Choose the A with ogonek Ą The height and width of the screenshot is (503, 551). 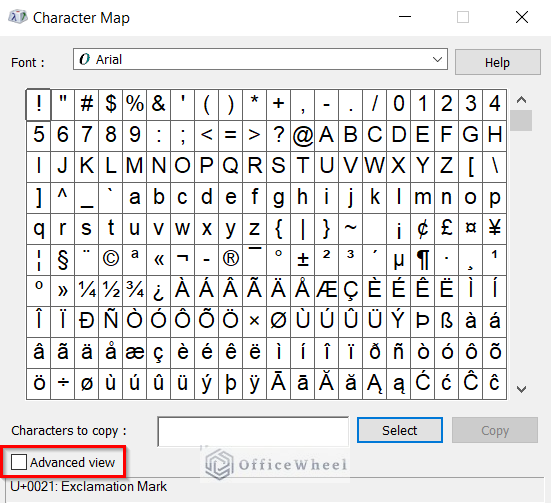(375, 384)
